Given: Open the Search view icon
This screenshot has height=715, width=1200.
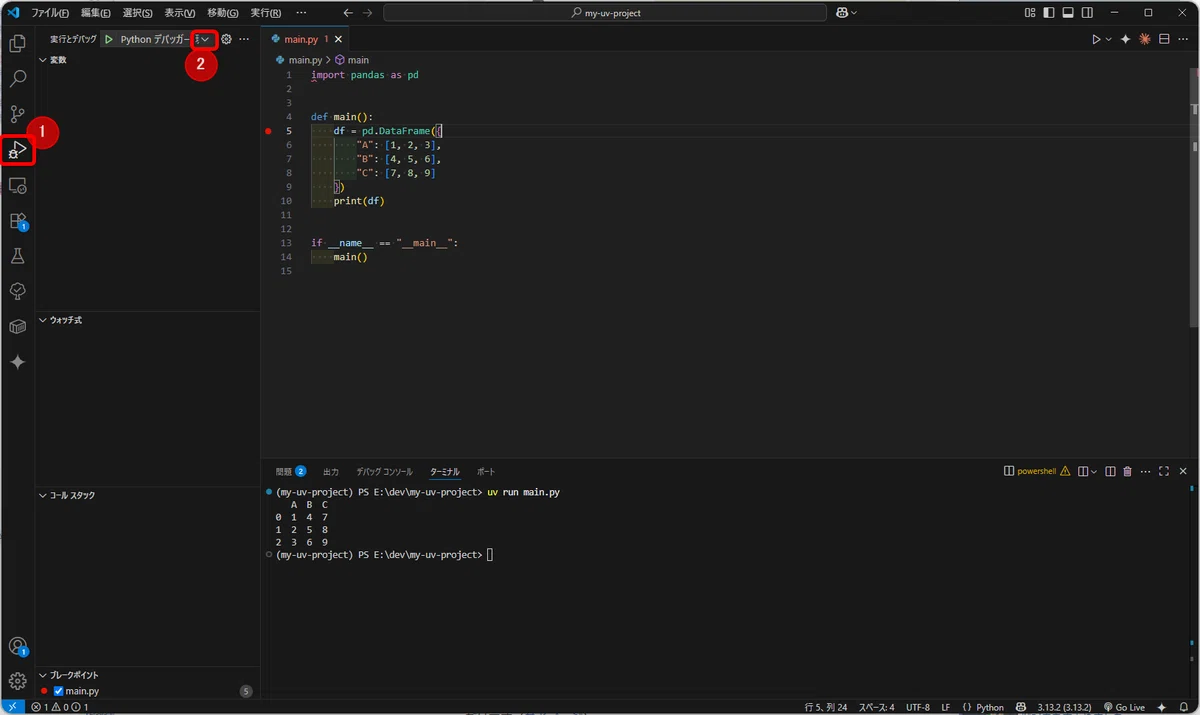Looking at the screenshot, I should pyautogui.click(x=17, y=79).
